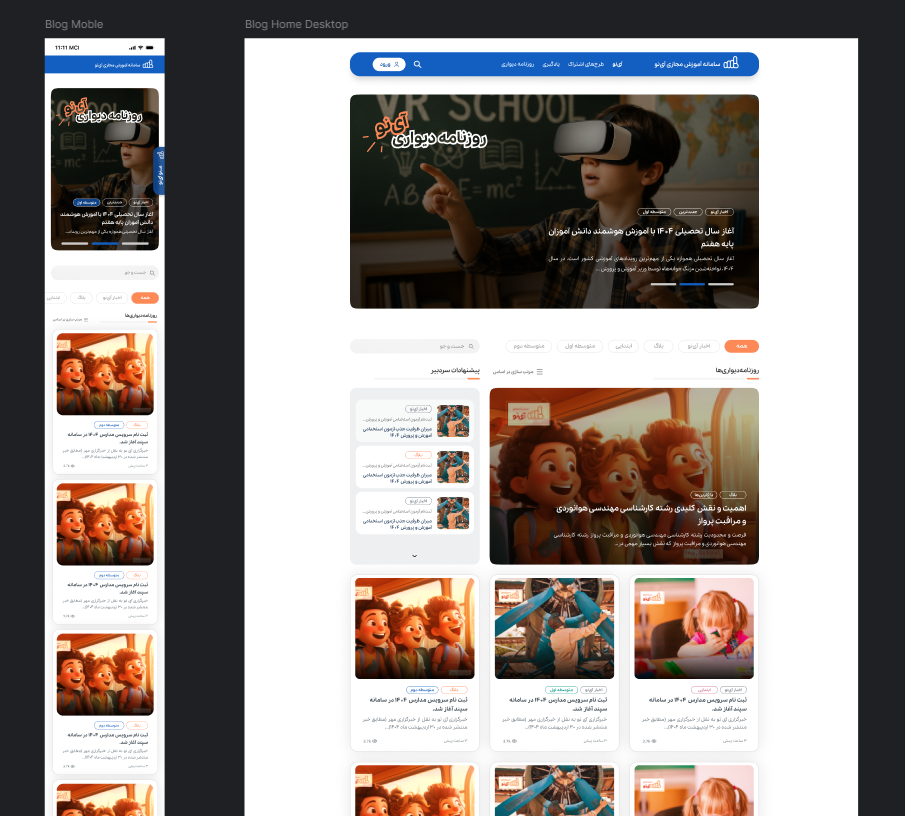Open 'روزنامه دیواری' nav menu item
The width and height of the screenshot is (905, 816).
point(517,64)
